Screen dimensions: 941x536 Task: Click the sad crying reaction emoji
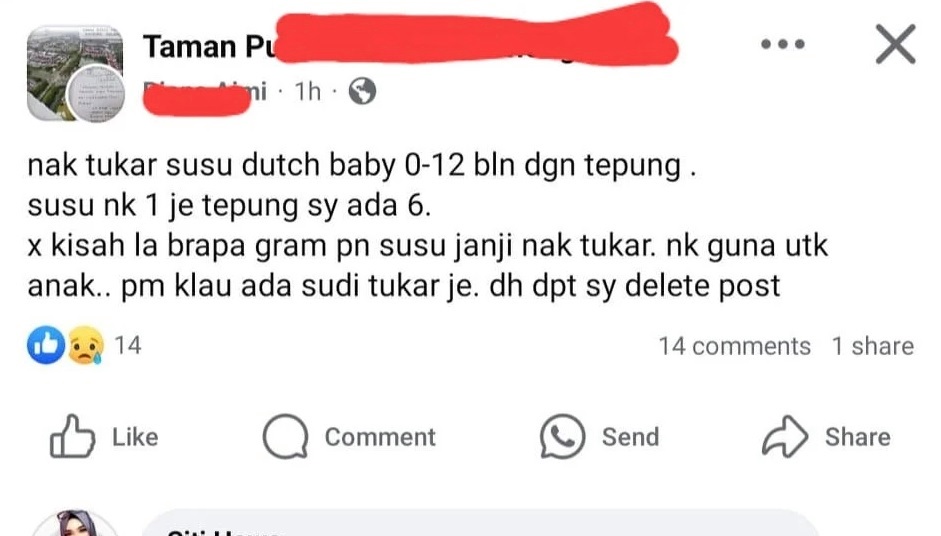[x=85, y=345]
